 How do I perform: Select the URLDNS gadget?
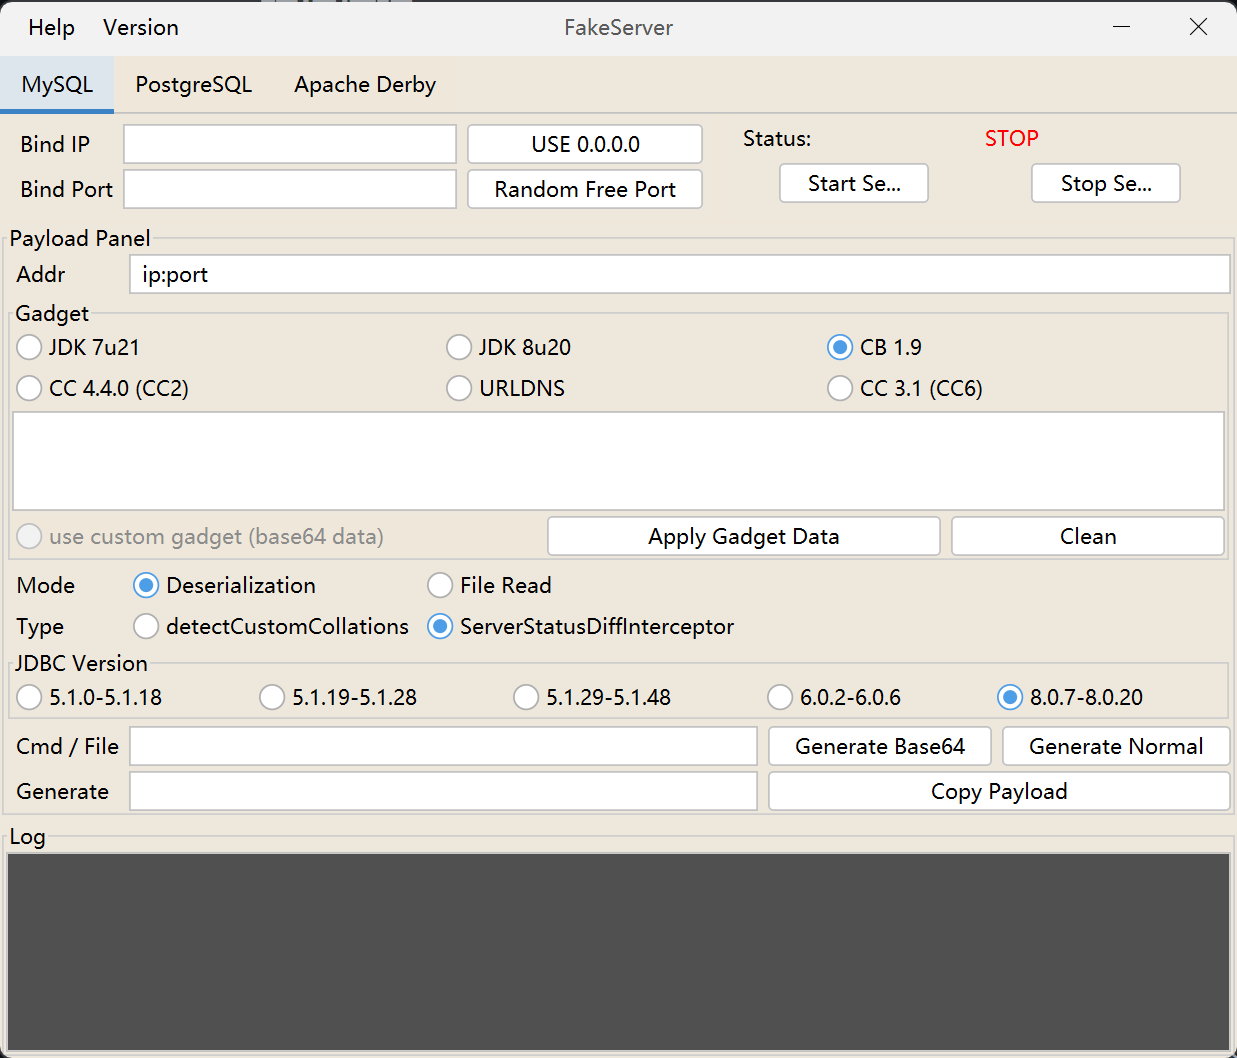click(x=506, y=388)
